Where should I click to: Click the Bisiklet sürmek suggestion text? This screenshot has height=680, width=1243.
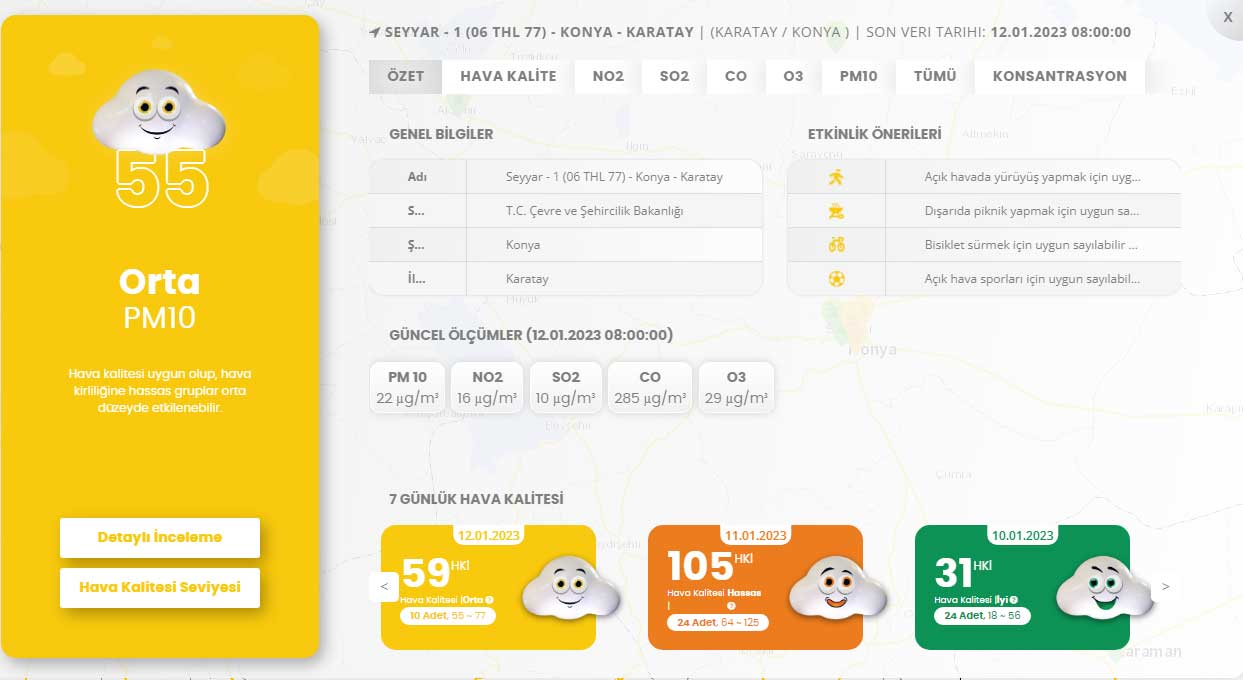coord(1031,245)
